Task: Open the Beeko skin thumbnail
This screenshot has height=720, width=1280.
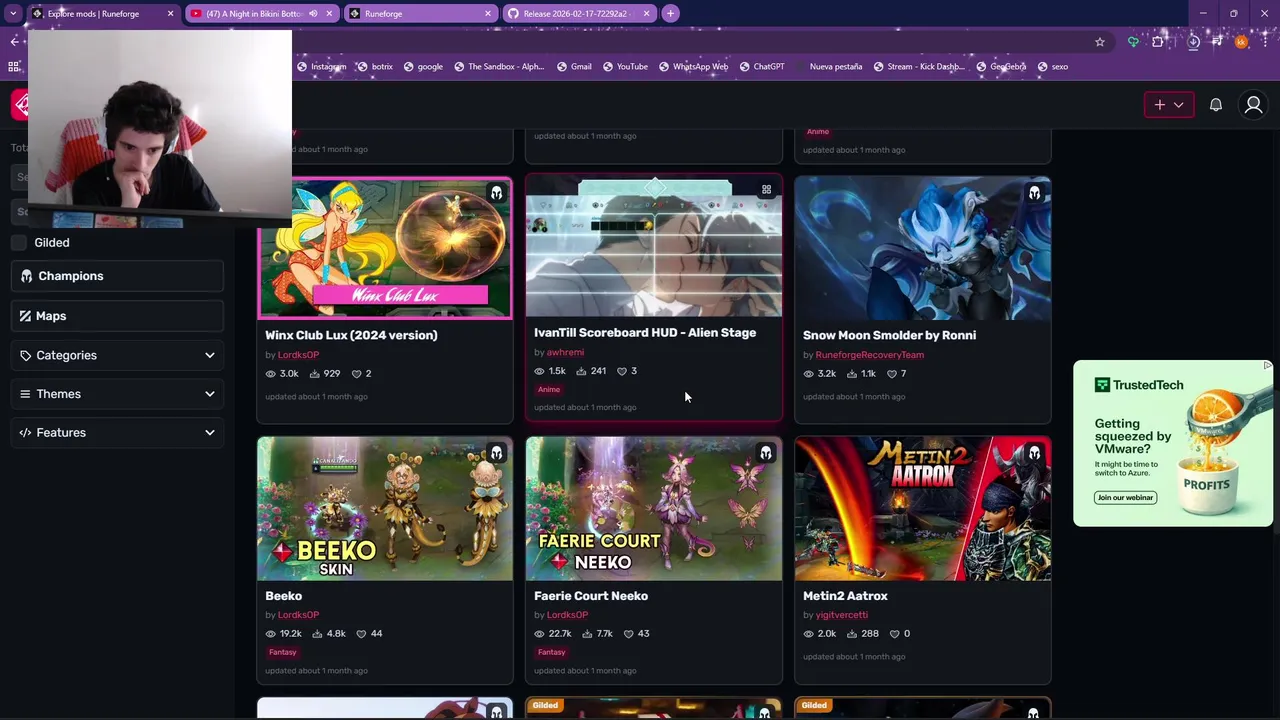Action: coord(385,509)
